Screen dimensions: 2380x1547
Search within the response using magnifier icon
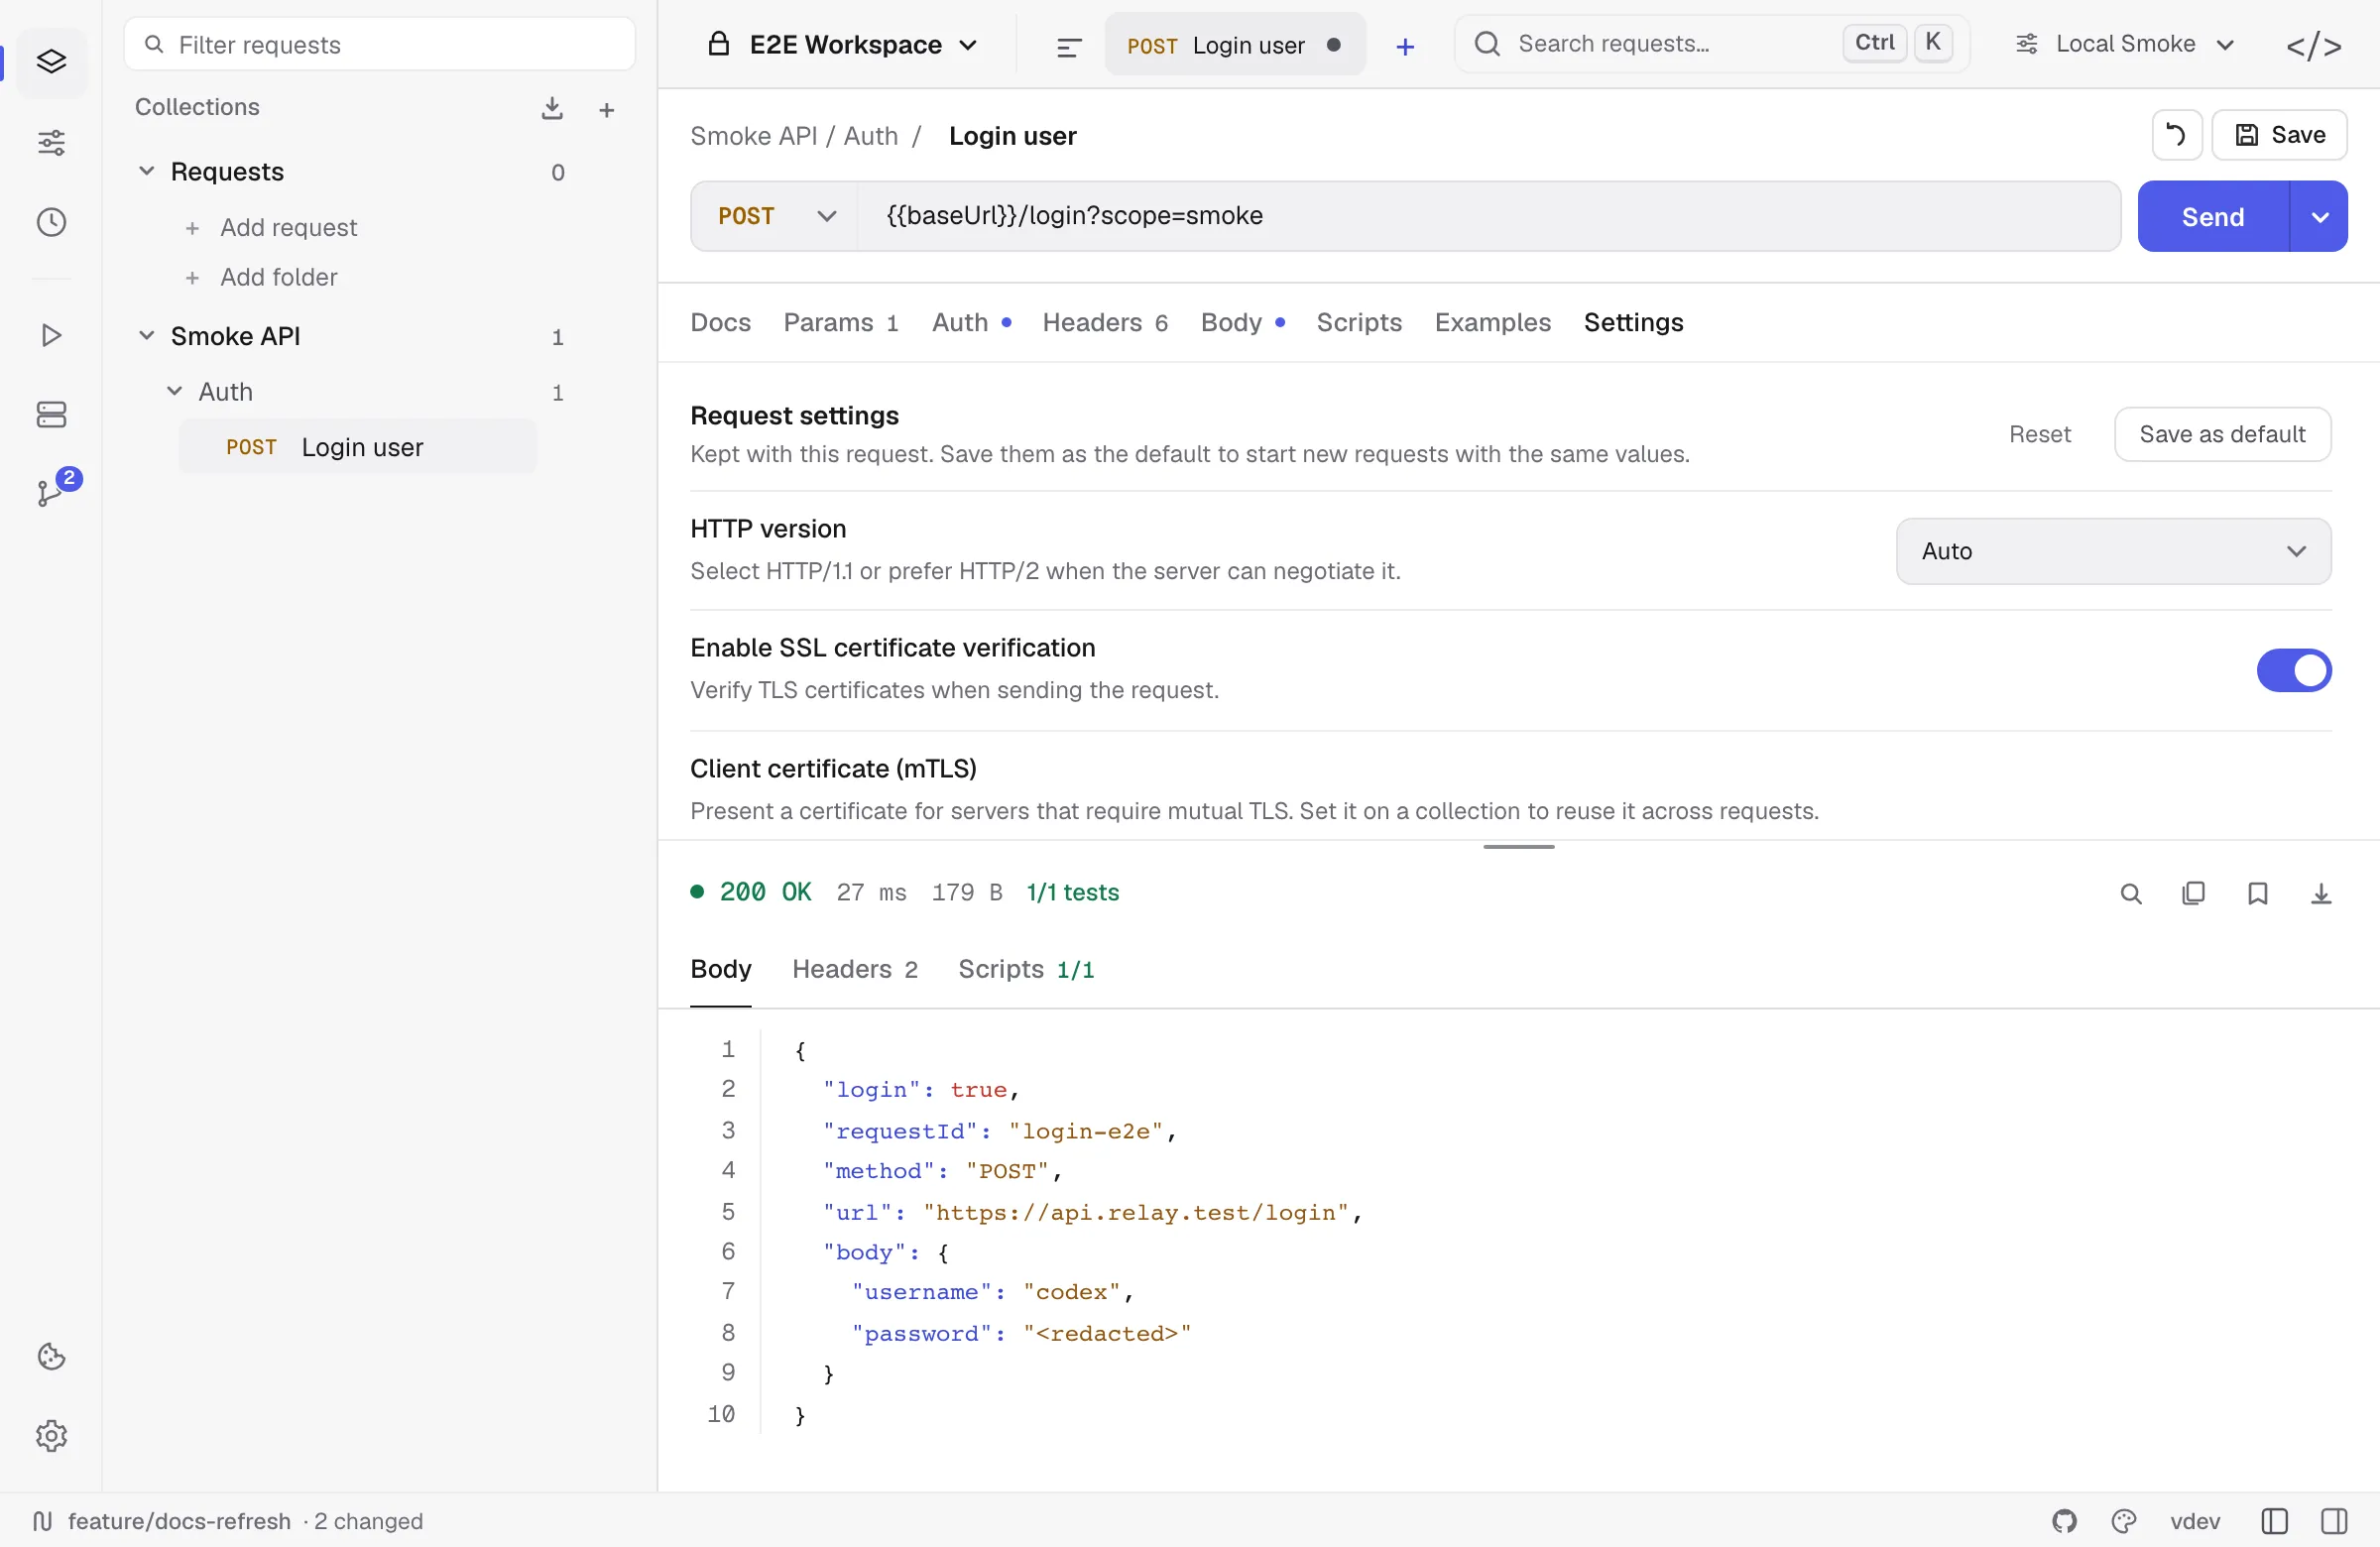[2131, 893]
